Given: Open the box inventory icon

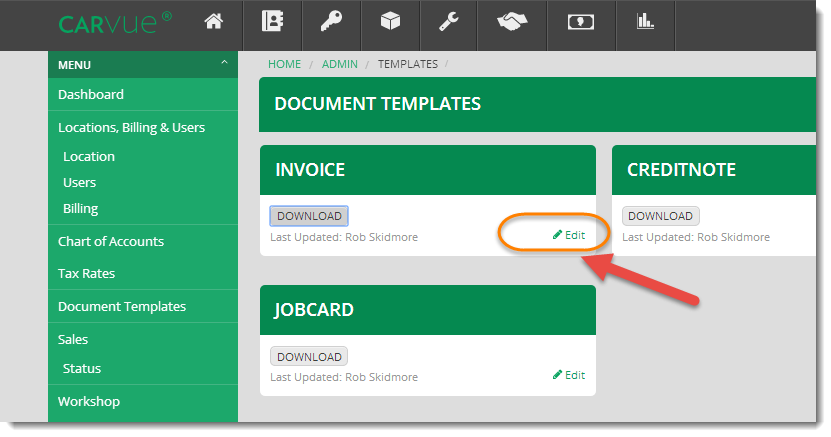Looking at the screenshot, I should [390, 22].
